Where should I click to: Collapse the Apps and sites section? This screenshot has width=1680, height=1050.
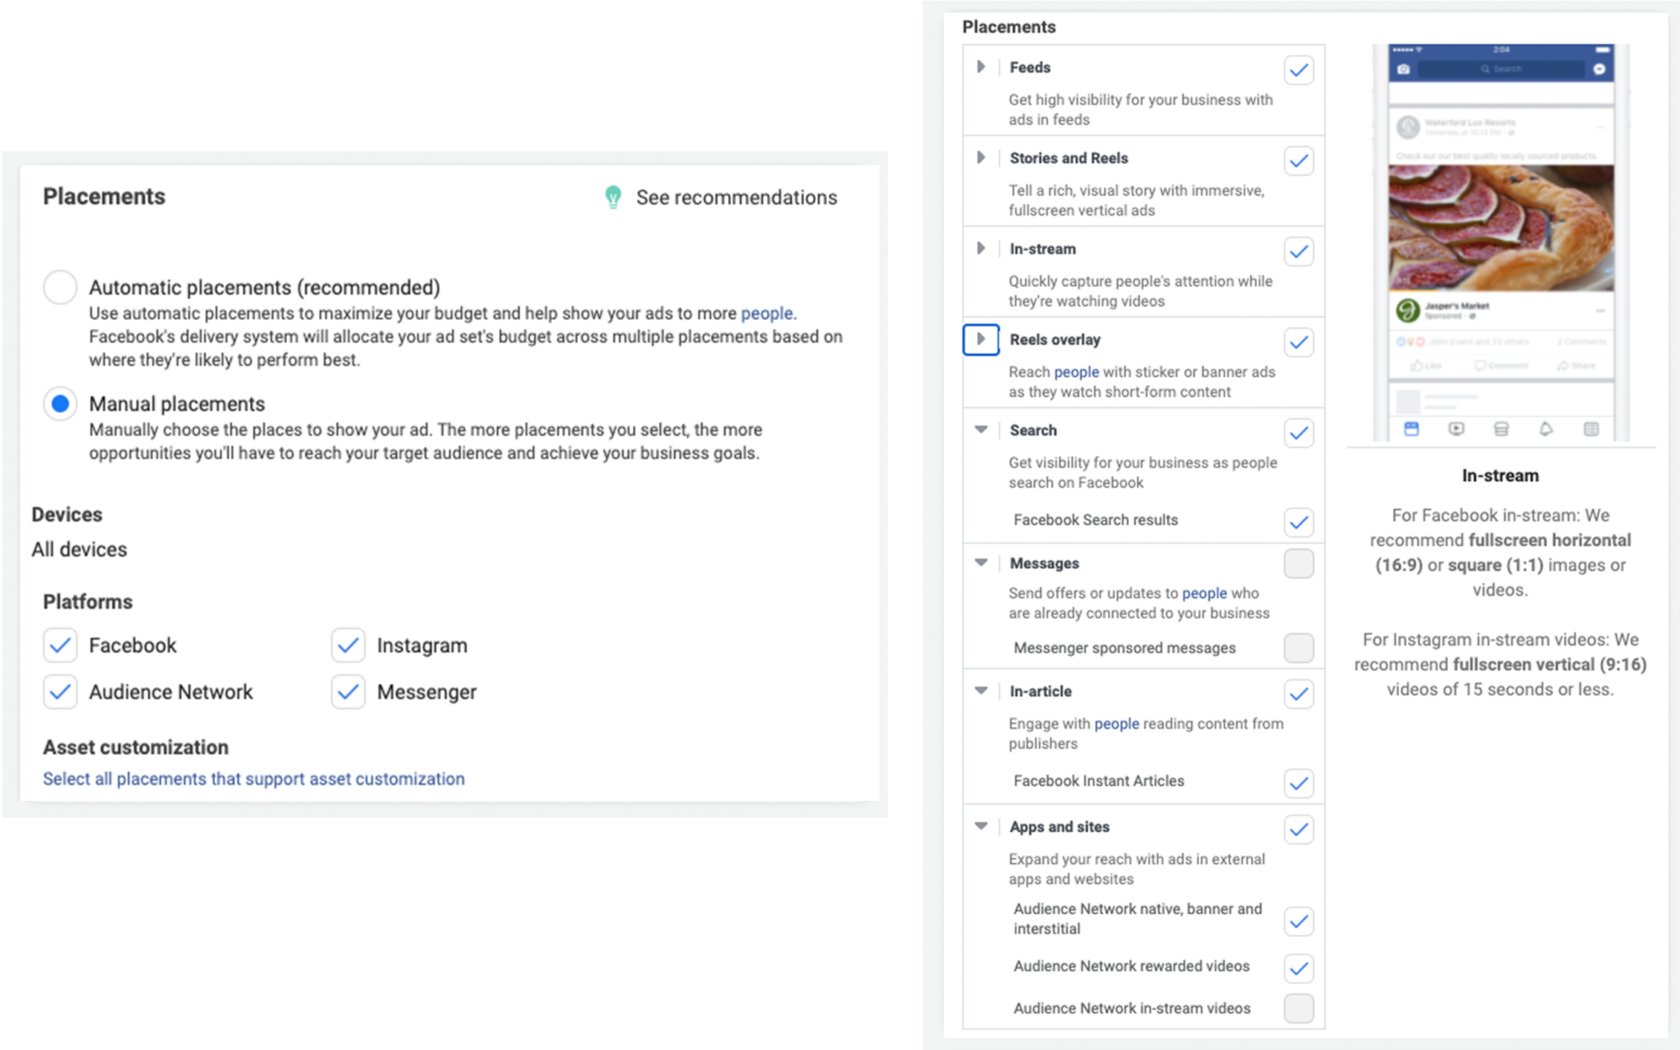[x=981, y=827]
